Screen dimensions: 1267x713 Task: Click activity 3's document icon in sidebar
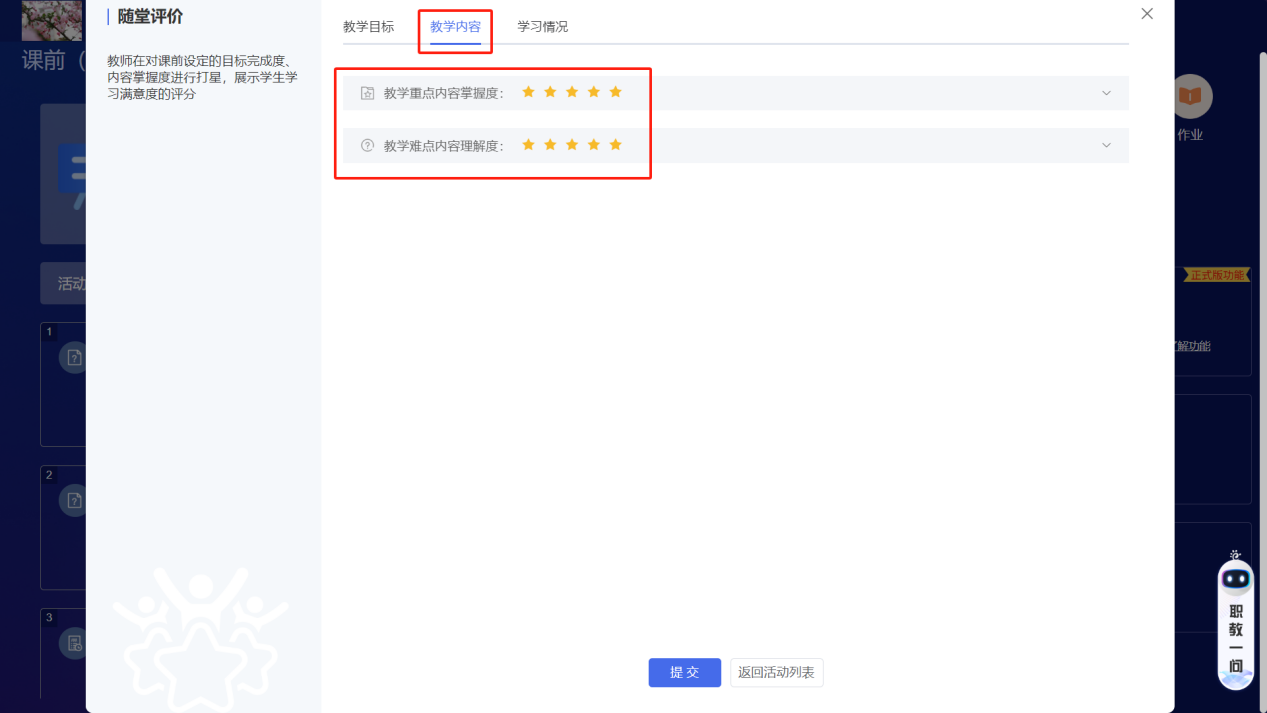pos(74,643)
